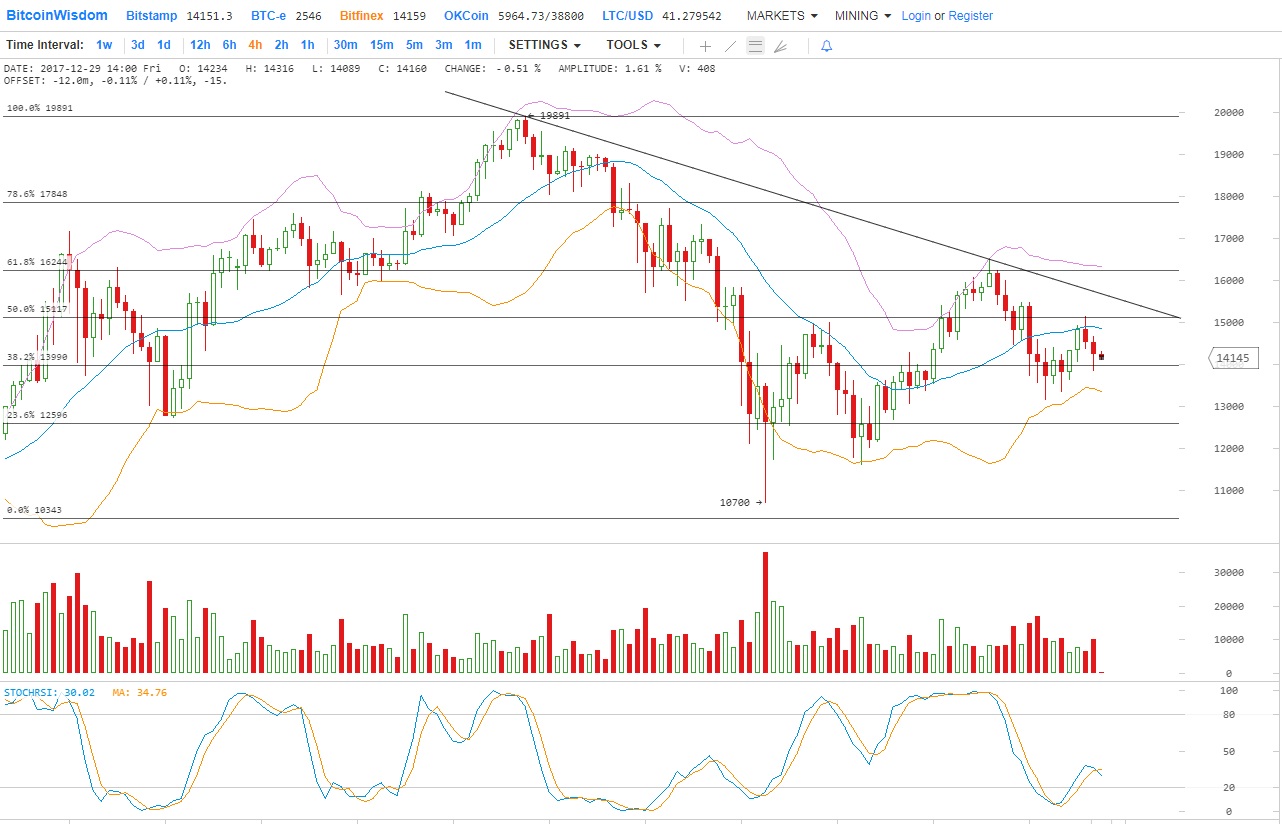This screenshot has height=824, width=1282.
Task: Click the tallest red volume bar
Action: pyautogui.click(x=765, y=612)
